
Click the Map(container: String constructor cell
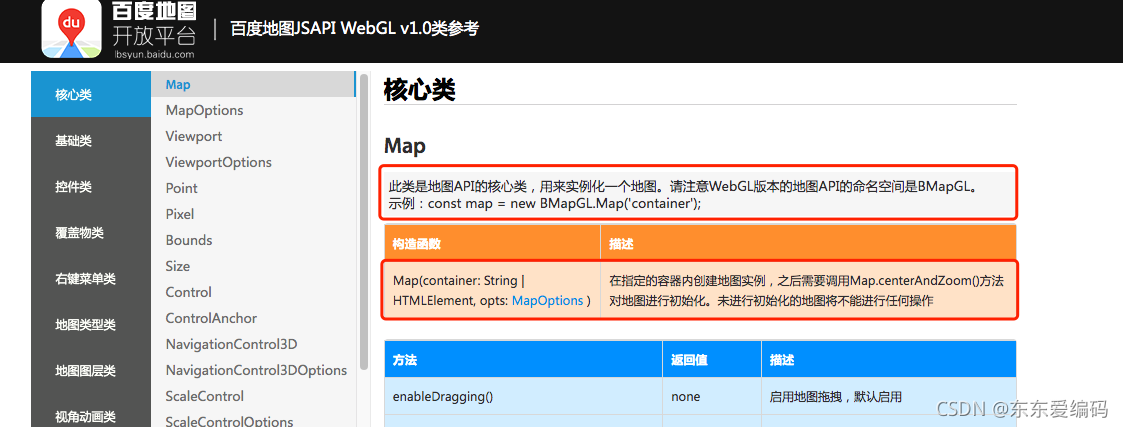493,290
